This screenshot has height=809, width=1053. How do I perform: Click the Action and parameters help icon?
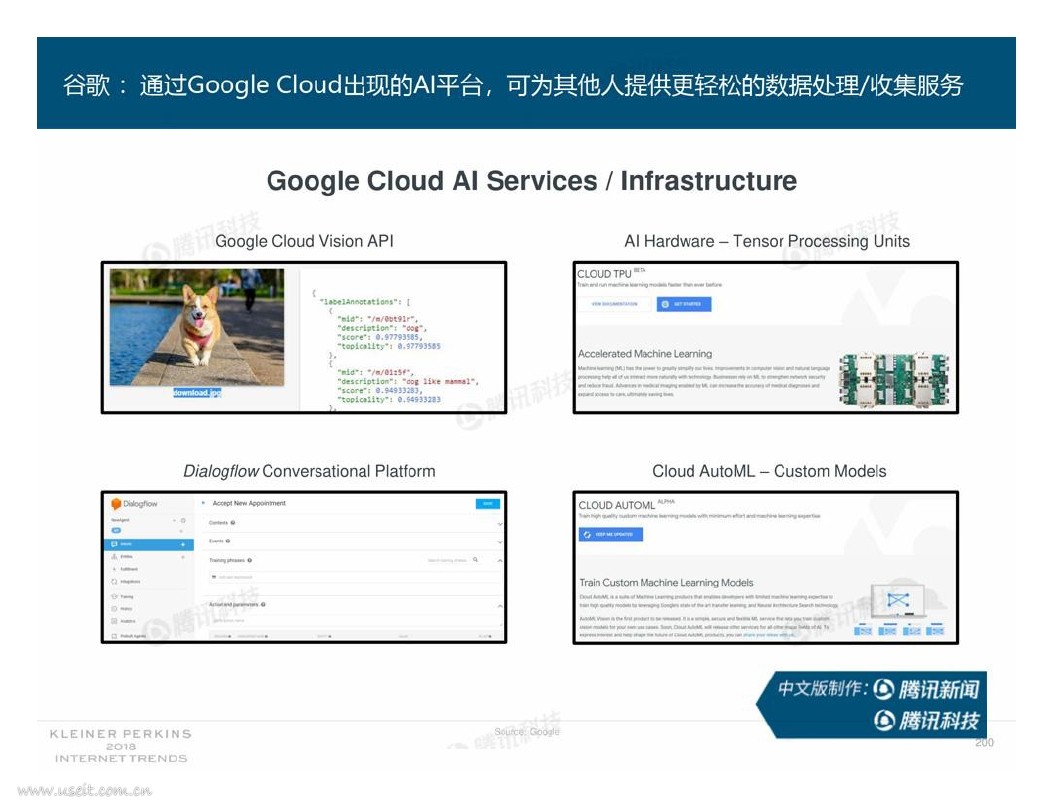point(263,604)
